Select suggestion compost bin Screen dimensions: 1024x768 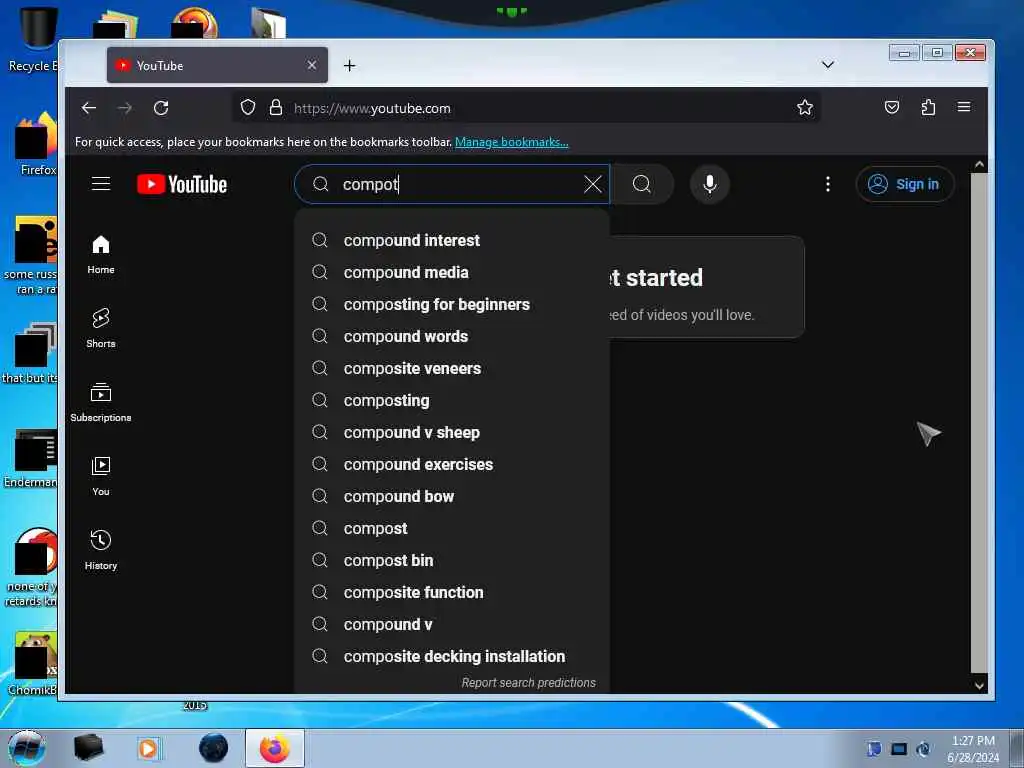click(452, 560)
